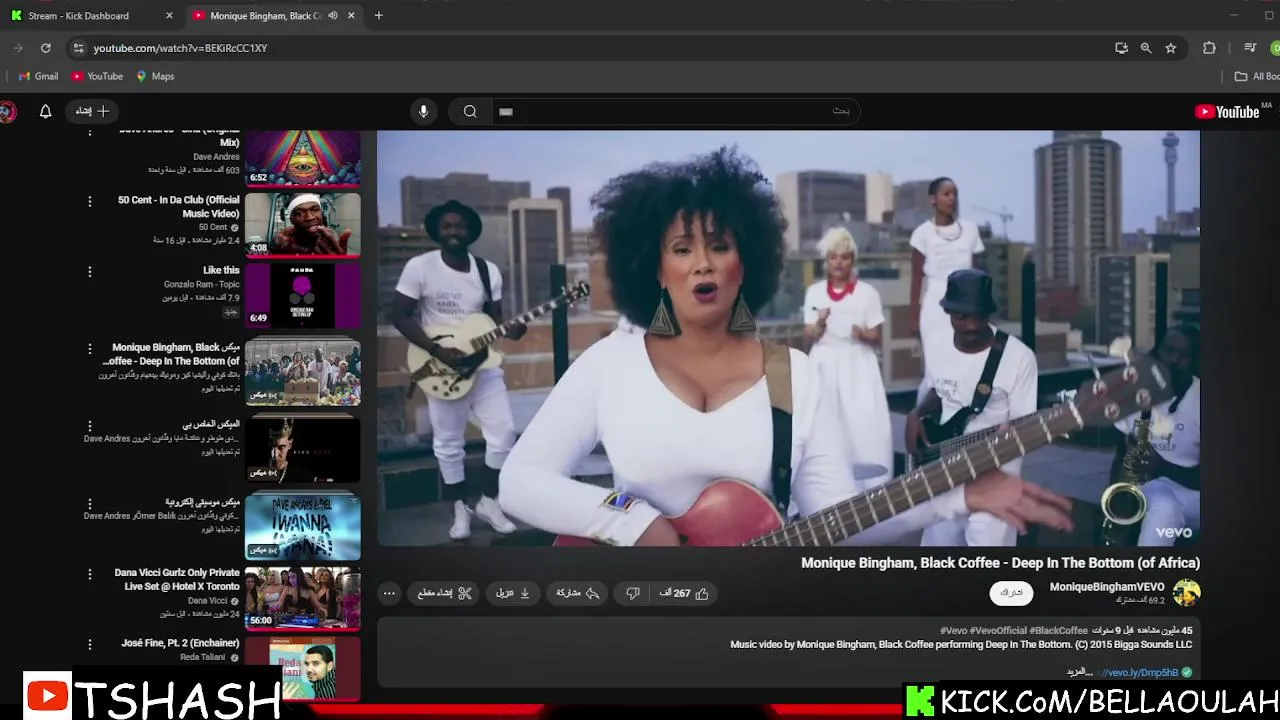Open the zoom magnifier icon in the address bar

[1146, 48]
